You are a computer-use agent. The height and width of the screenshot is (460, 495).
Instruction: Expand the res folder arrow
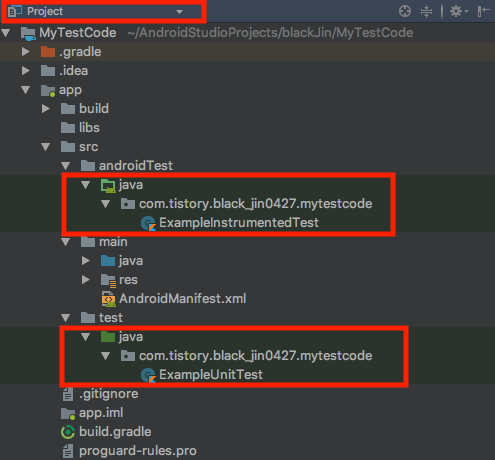point(86,280)
